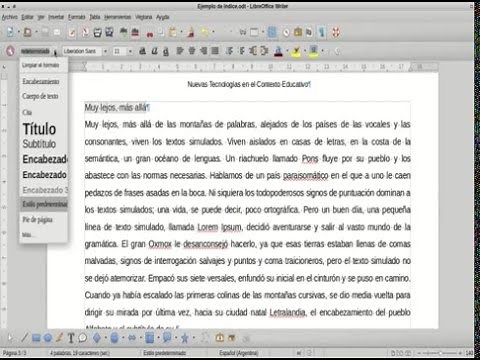
Task: Expand the Stars shapes arrow
Action: click(193, 338)
